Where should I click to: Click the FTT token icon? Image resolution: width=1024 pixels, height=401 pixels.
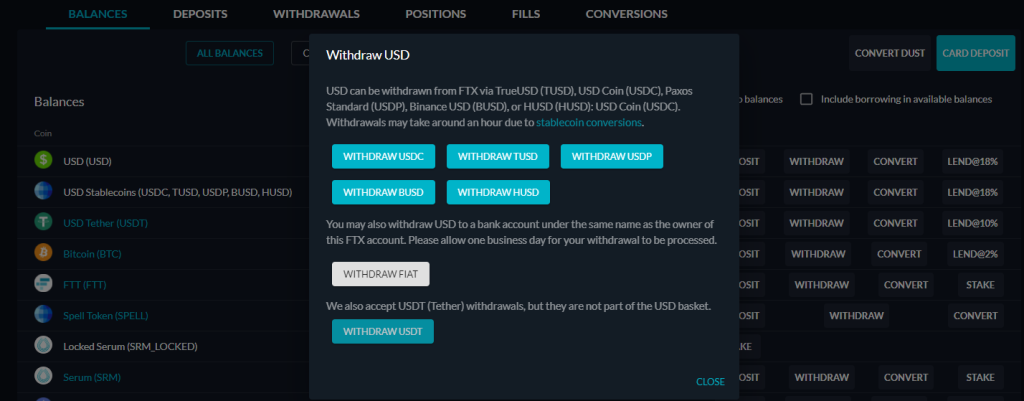(43, 284)
